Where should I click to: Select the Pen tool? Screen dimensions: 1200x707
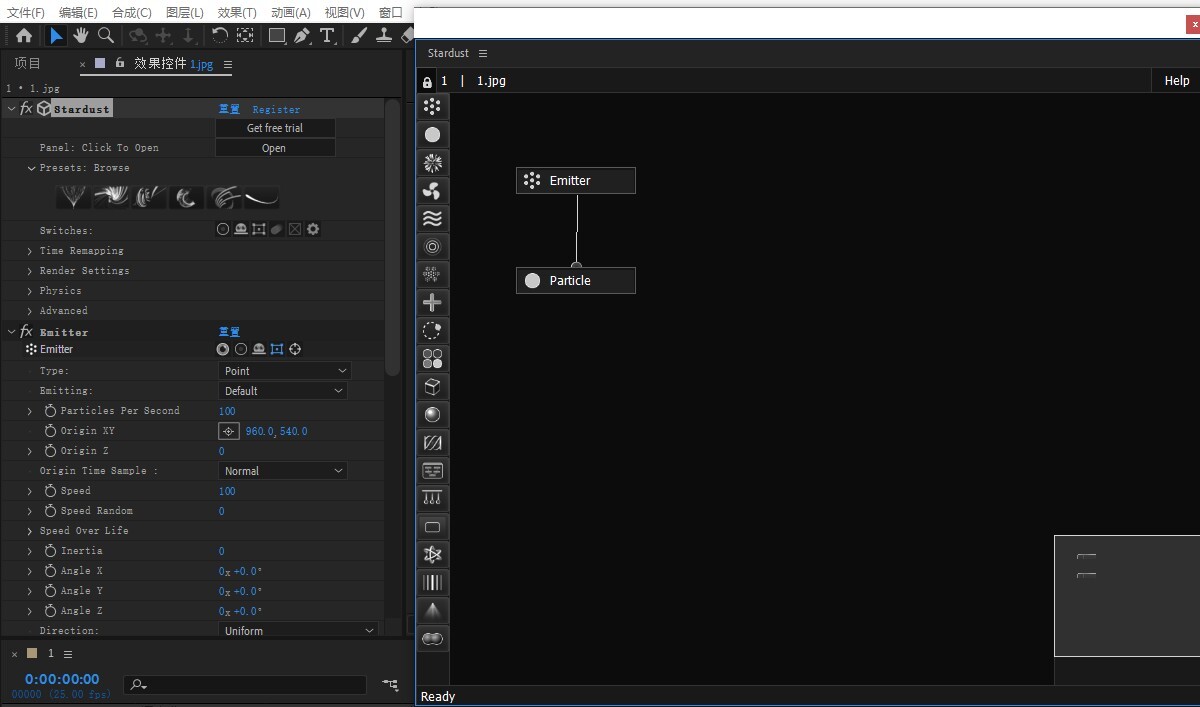[x=302, y=35]
